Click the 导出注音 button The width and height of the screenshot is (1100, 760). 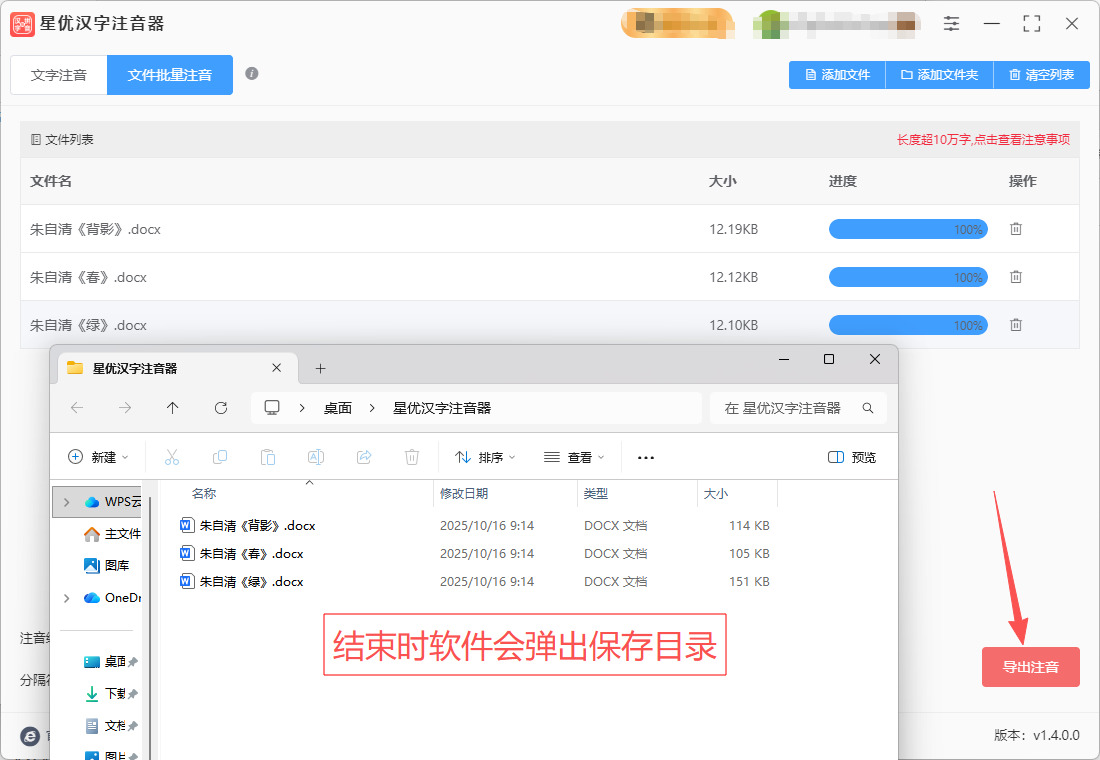[1030, 667]
